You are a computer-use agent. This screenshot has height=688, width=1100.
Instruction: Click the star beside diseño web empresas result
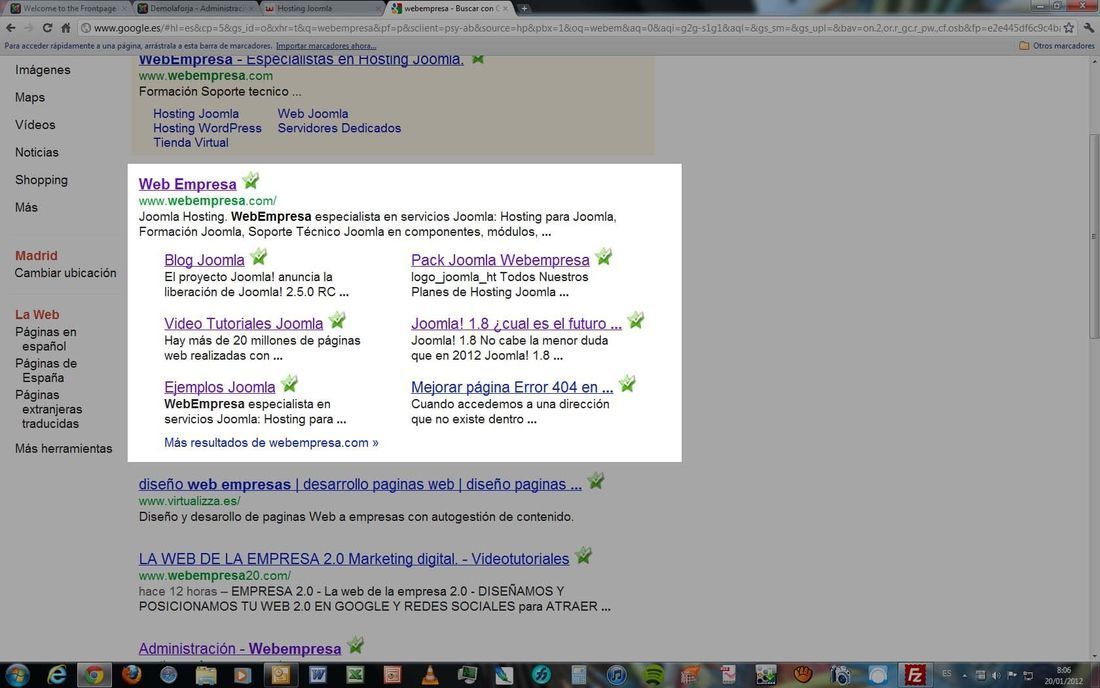pos(596,481)
